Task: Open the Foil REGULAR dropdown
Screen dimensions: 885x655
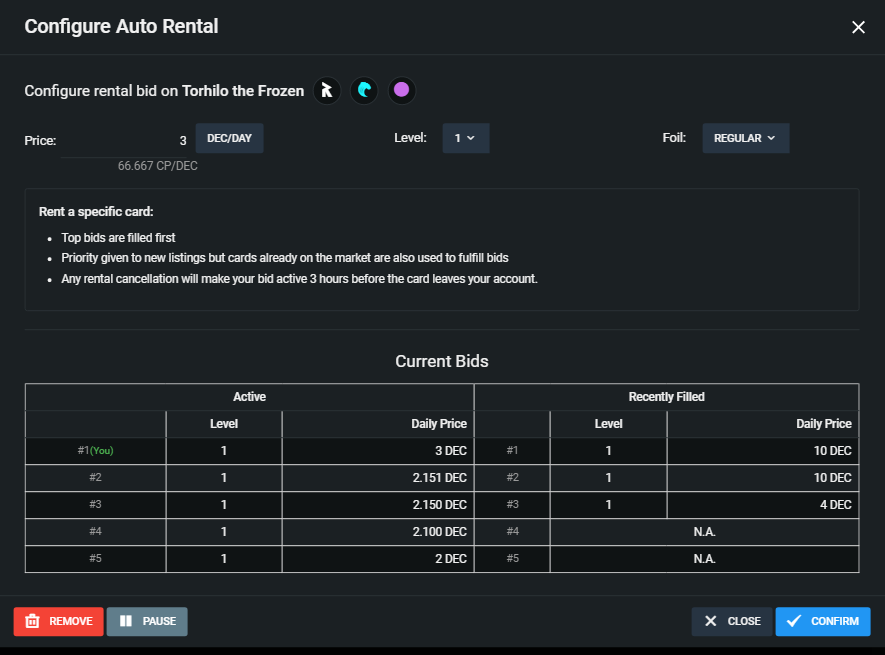Action: (746, 138)
